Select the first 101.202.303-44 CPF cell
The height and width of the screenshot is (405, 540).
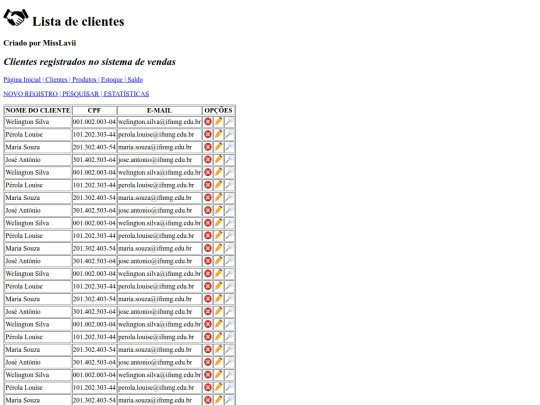[94, 135]
